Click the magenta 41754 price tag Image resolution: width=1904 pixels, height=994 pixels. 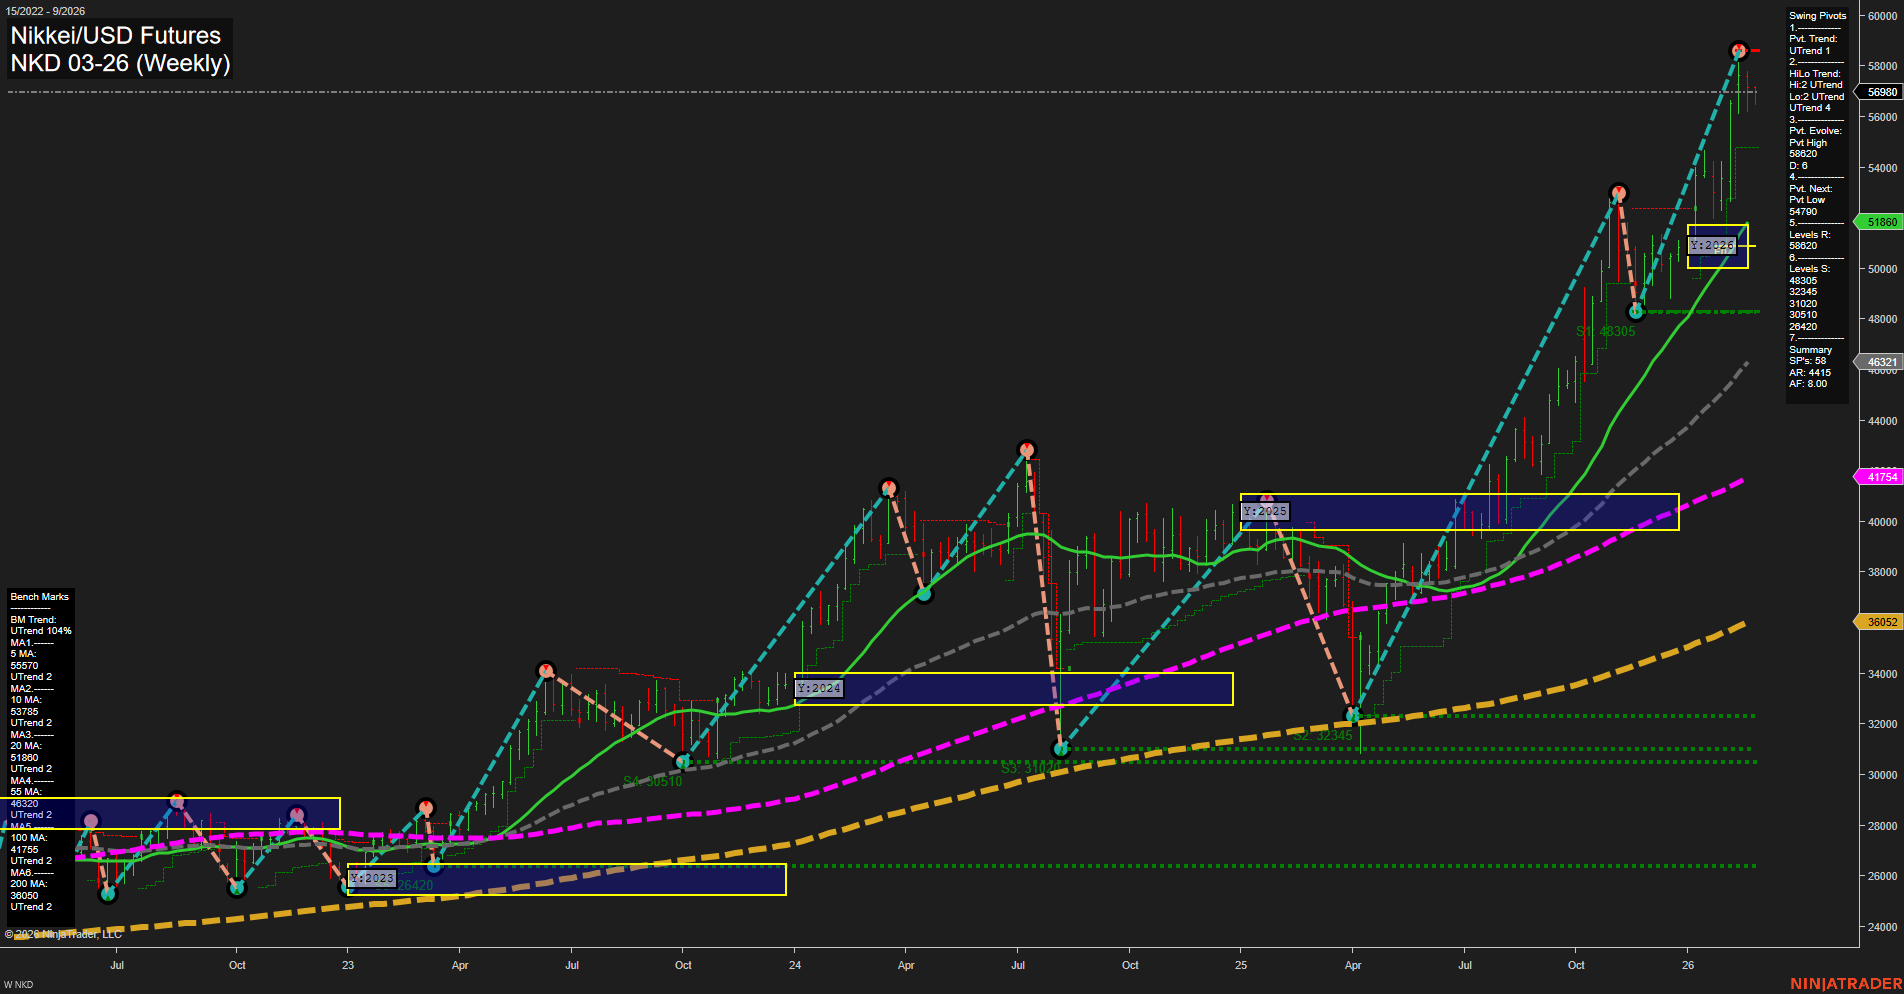tap(1880, 477)
